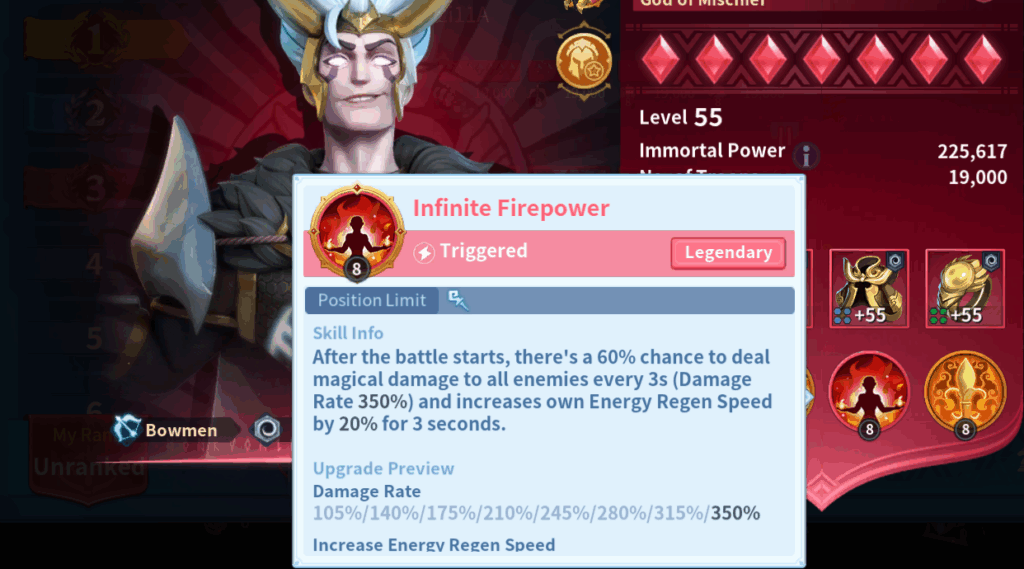Click the Bowmen troop type icon
Viewport: 1024px width, 569px height.
point(125,430)
